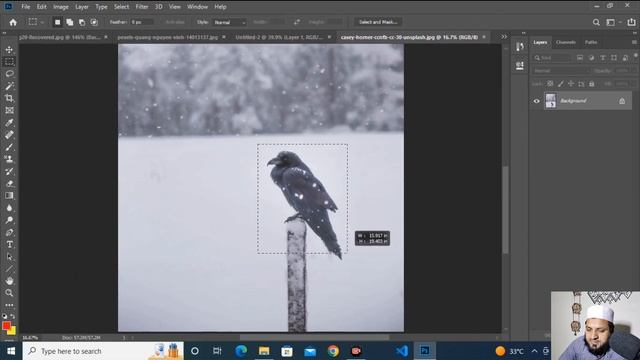Select the Hand tool

click(x=9, y=281)
